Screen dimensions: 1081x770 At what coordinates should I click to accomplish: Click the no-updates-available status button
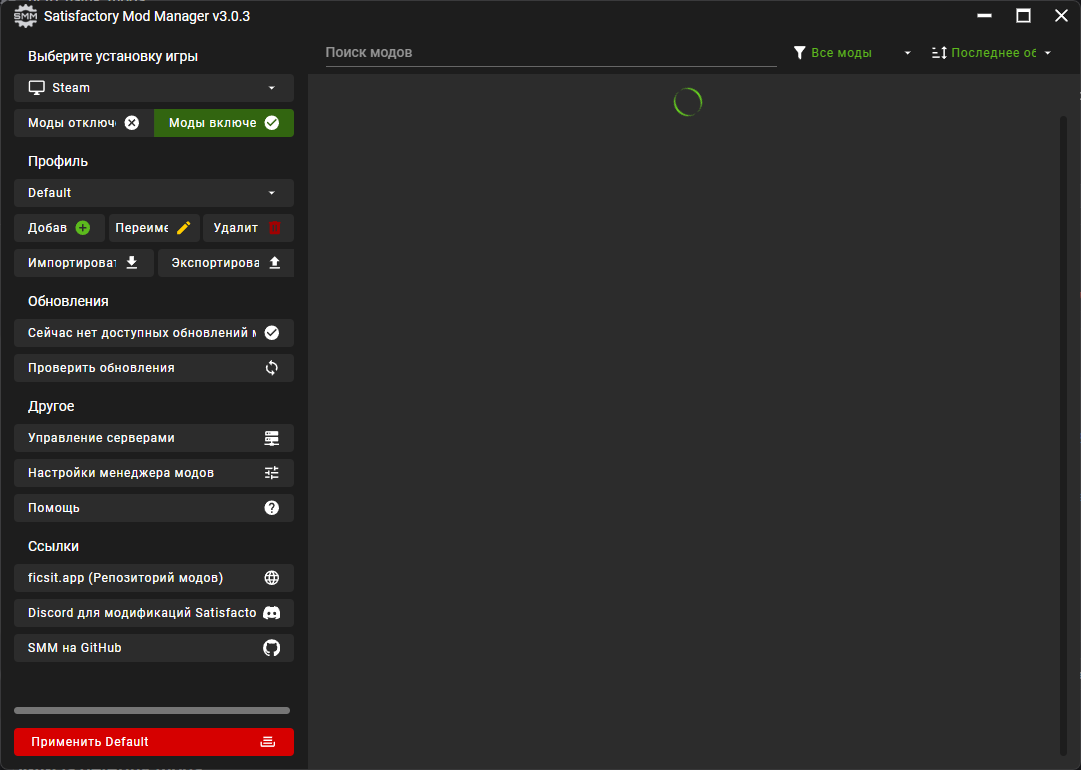click(x=154, y=332)
